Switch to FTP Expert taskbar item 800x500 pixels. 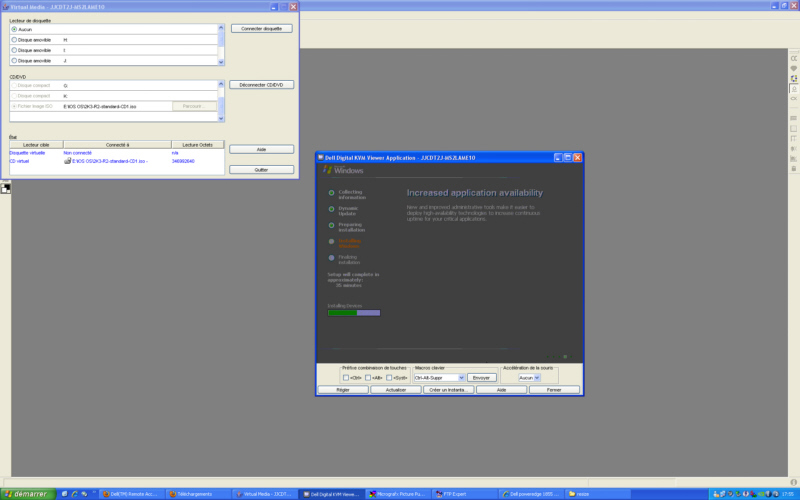coord(464,494)
